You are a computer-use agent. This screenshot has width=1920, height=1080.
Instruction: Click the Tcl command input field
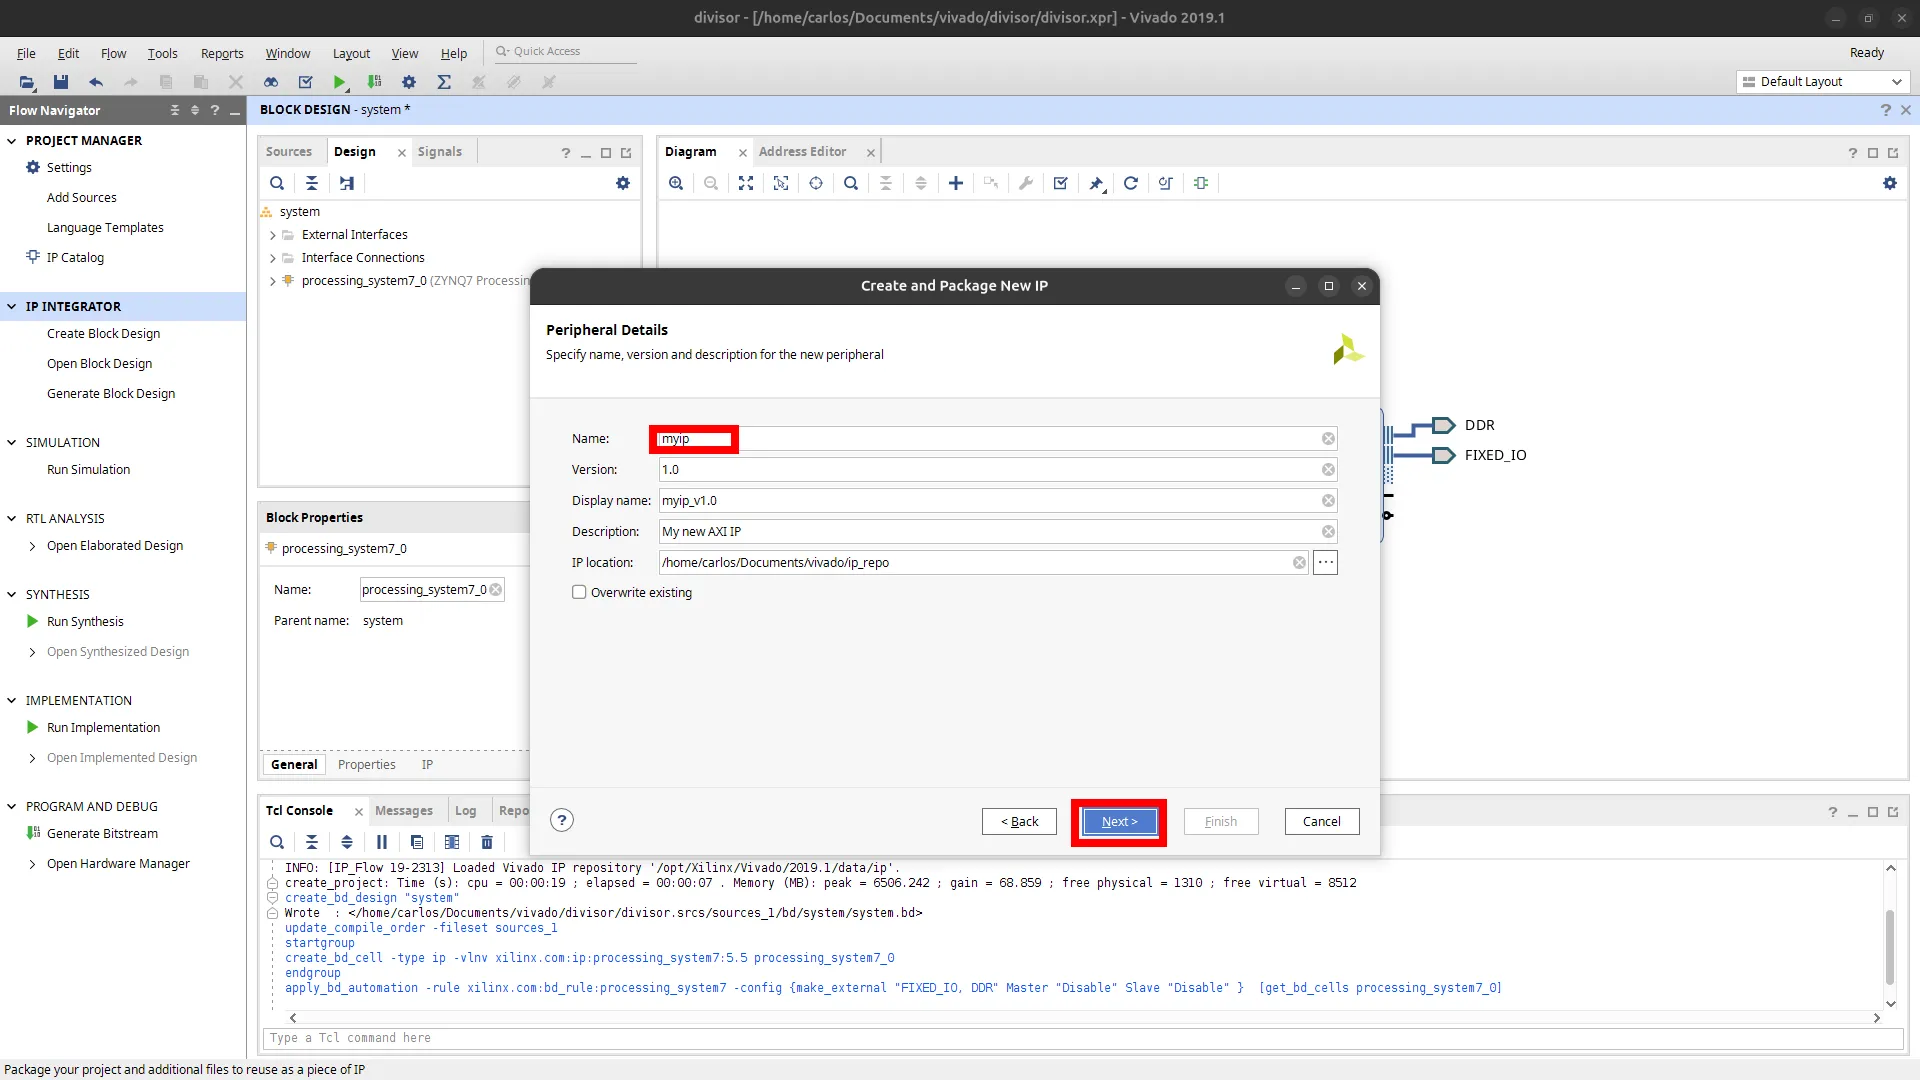pyautogui.click(x=1083, y=1038)
